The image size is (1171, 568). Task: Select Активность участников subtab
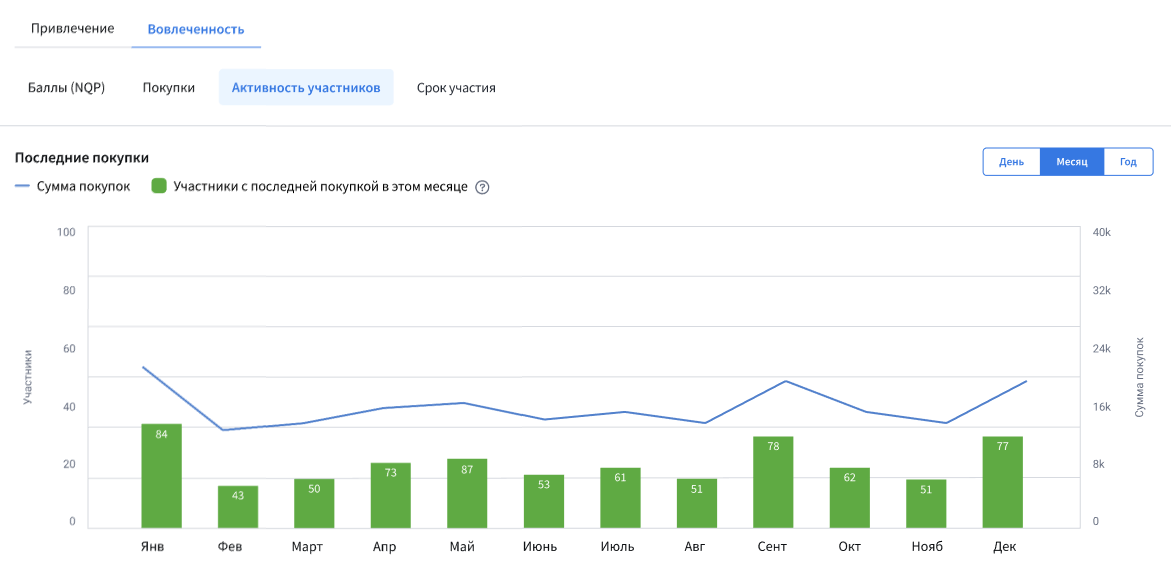[306, 88]
